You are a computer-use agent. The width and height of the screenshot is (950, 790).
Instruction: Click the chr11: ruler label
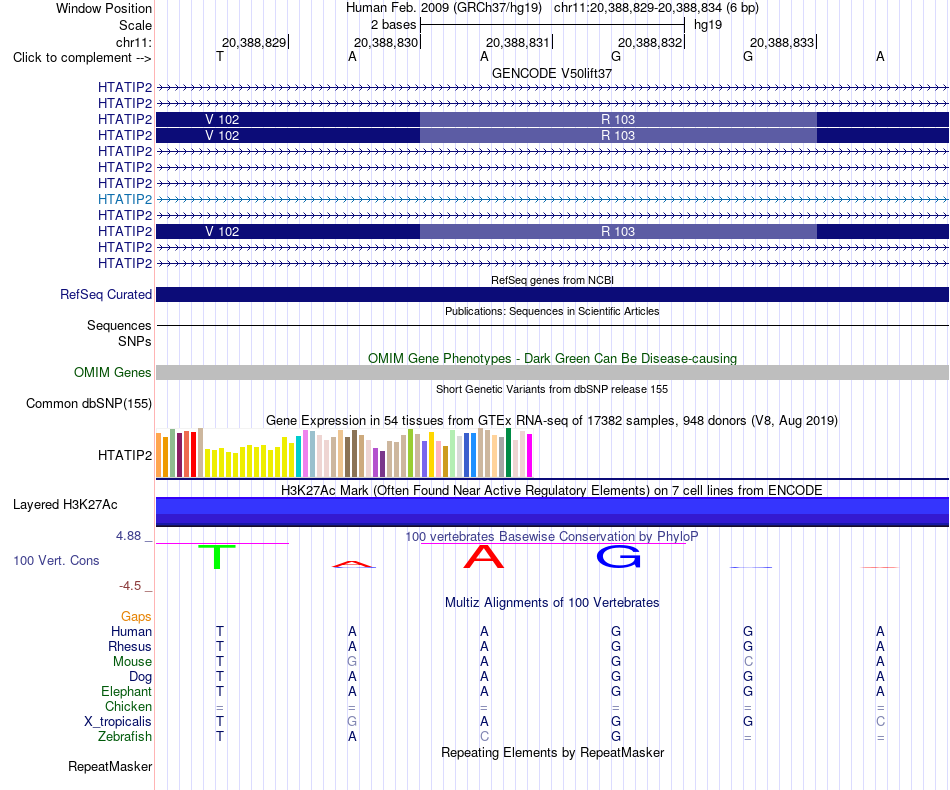pyautogui.click(x=133, y=42)
